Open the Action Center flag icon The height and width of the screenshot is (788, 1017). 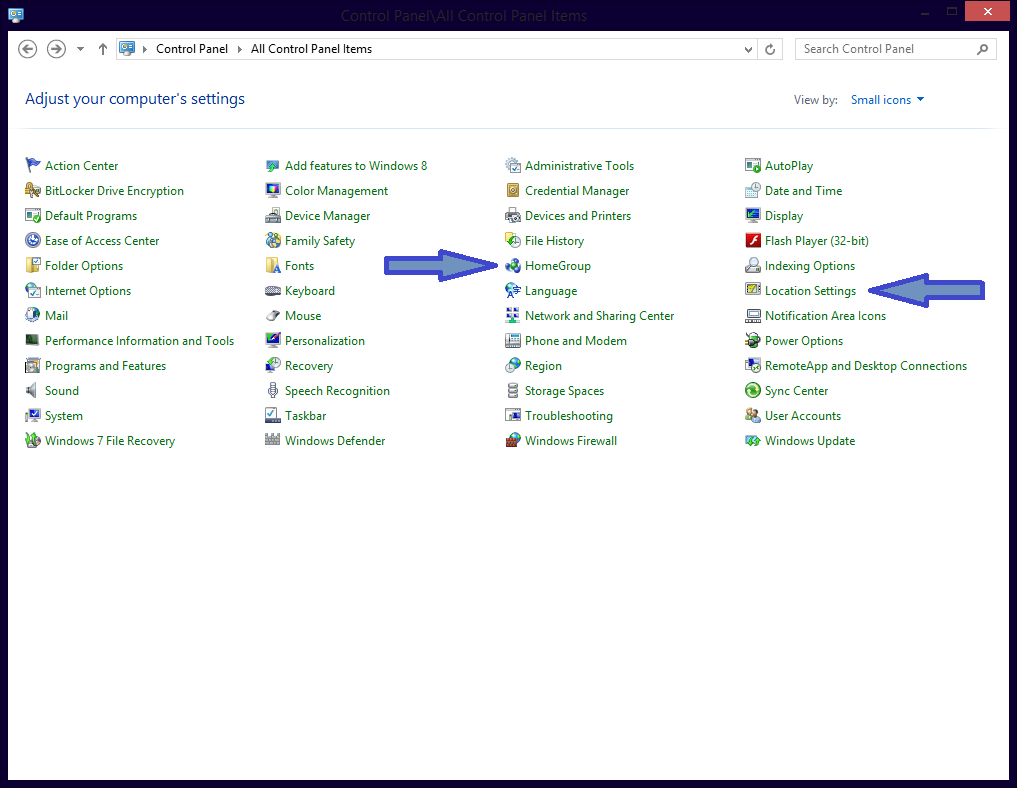pos(32,165)
